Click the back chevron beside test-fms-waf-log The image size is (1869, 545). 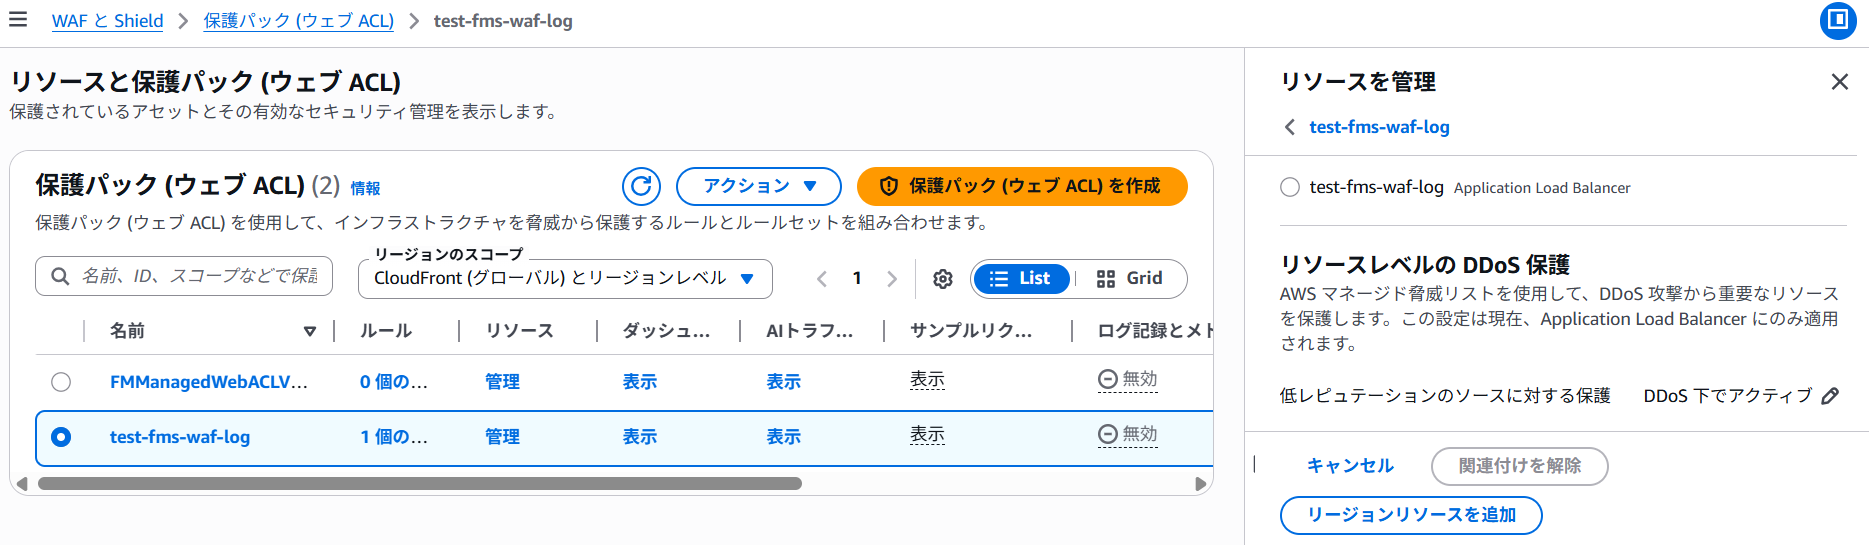pos(1290,127)
